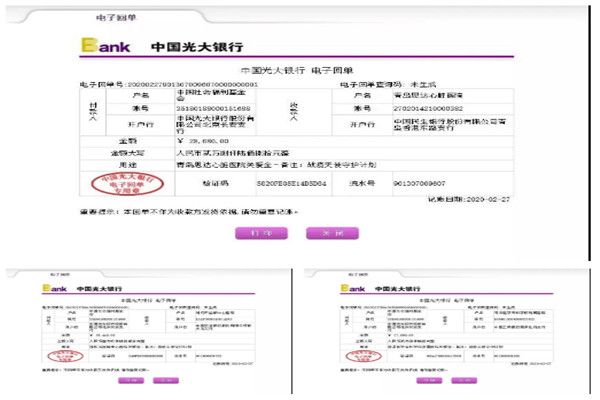Click the 付款人 vertical label on the large receipt
This screenshot has height=400, width=600.
click(x=93, y=111)
